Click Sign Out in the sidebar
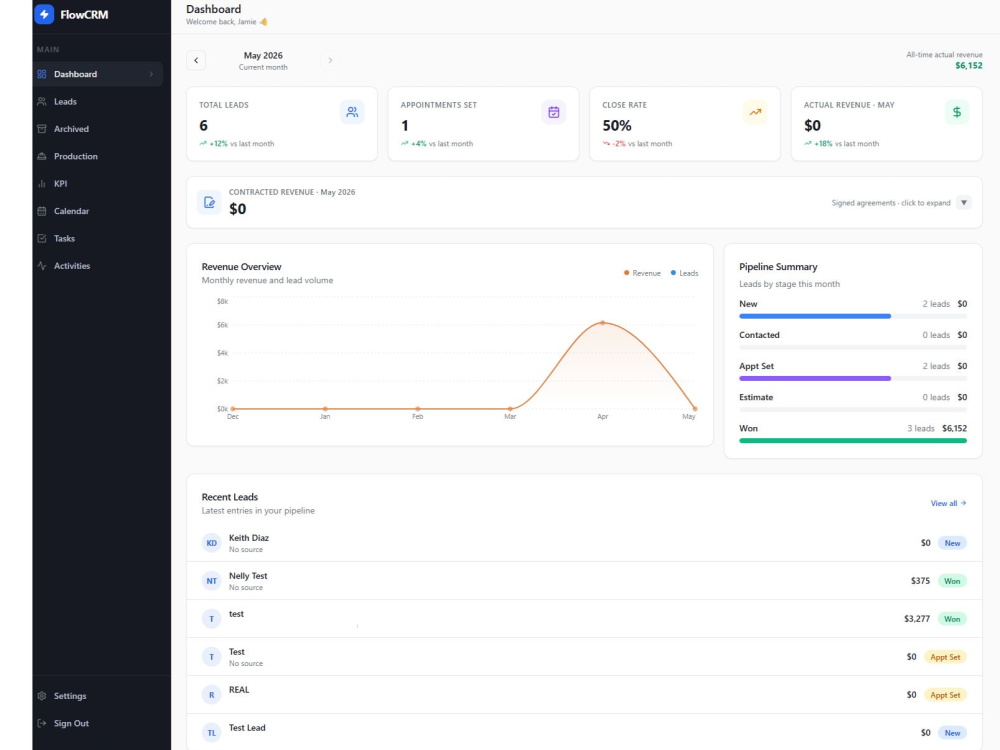This screenshot has height=750, width=1000. (x=98, y=723)
